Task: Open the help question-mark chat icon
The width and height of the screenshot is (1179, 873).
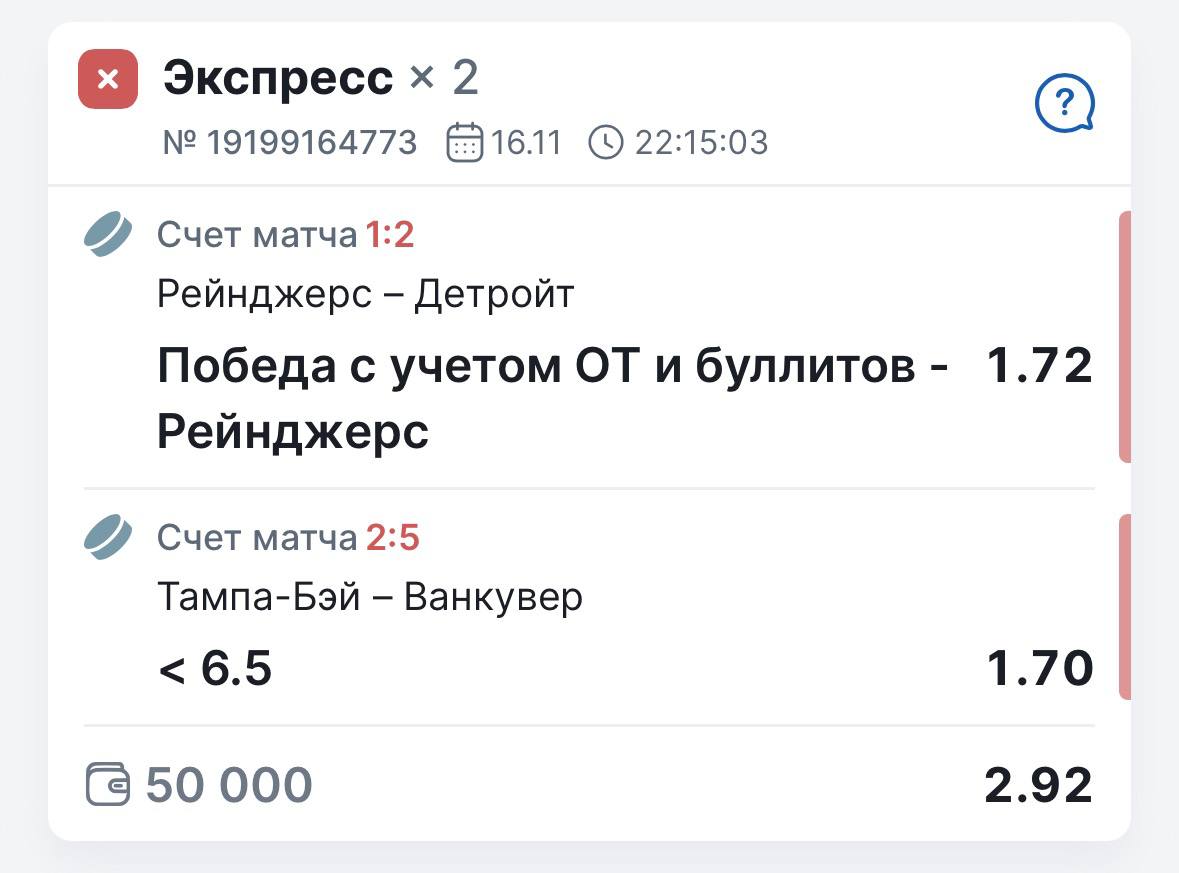Action: (1065, 103)
